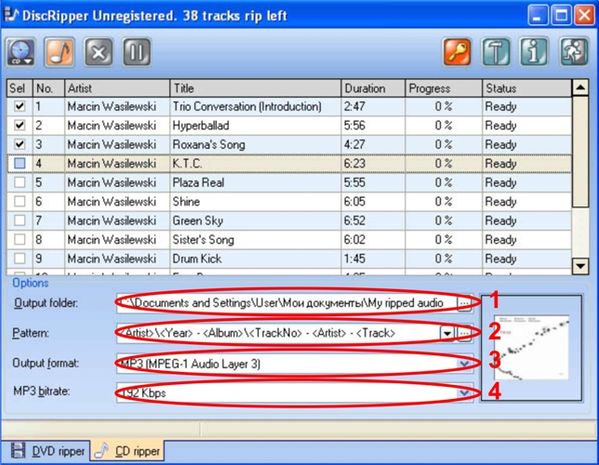Screen dimensions: 599x465
Task: Switch to the CD ripper tab
Action: (128, 451)
